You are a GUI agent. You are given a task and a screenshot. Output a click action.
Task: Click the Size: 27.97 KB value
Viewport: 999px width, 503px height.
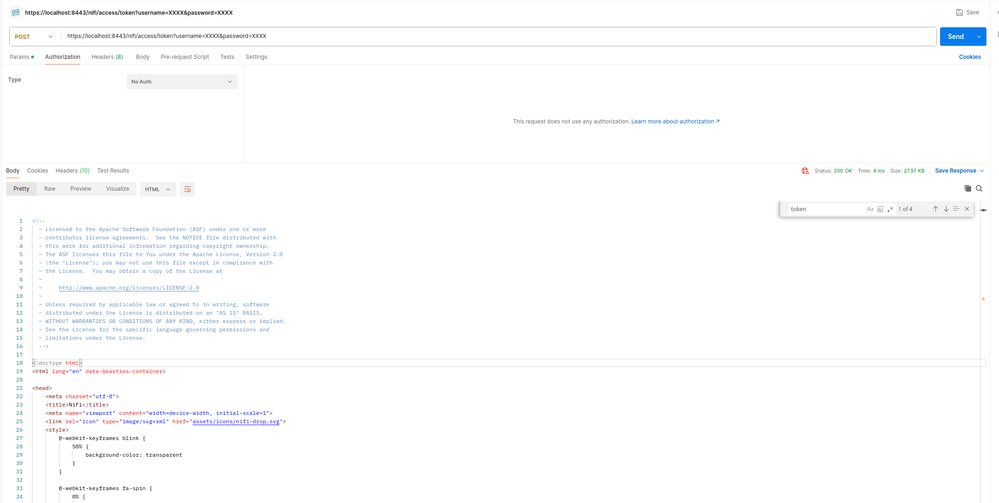(909, 171)
